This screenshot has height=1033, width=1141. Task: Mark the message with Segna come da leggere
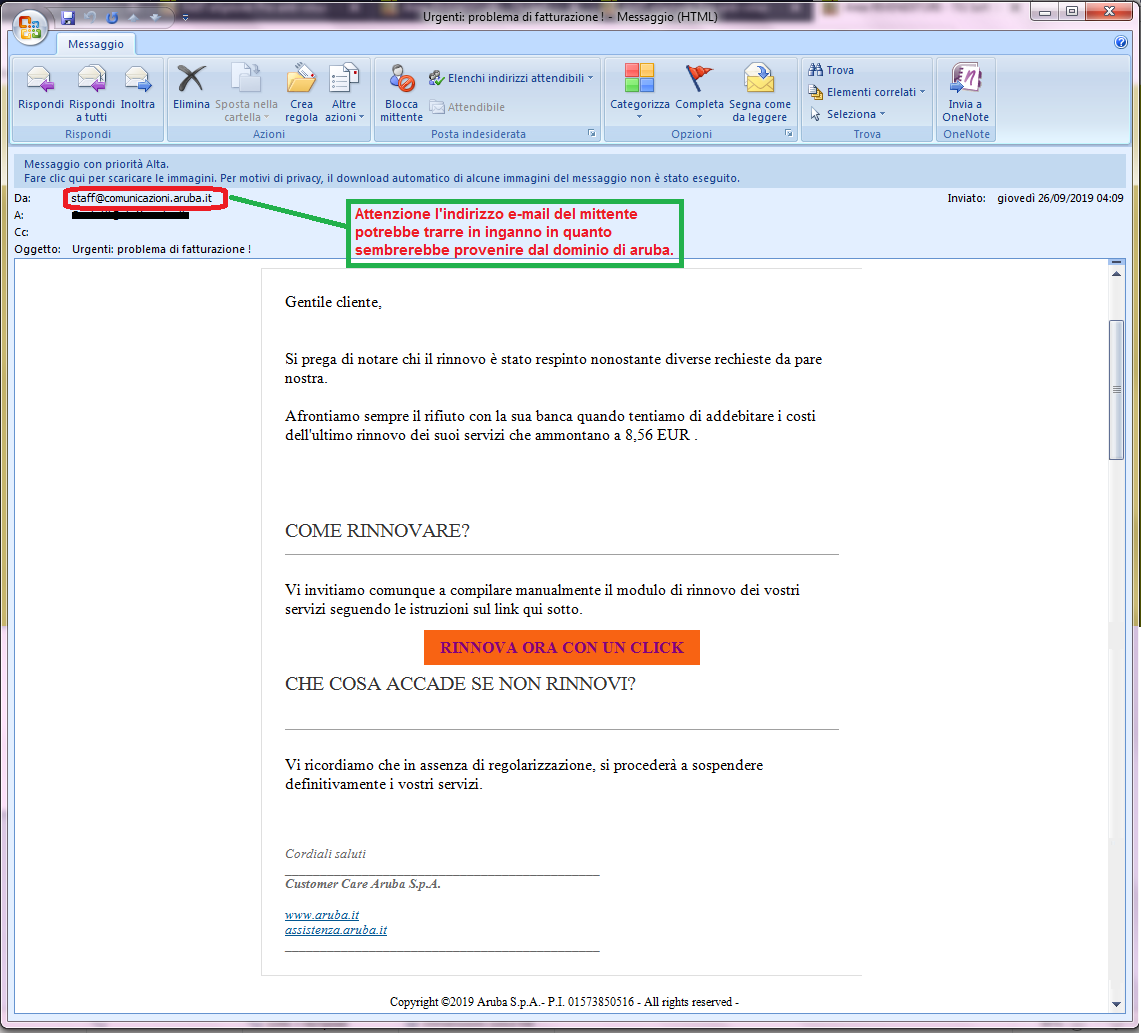tap(760, 92)
